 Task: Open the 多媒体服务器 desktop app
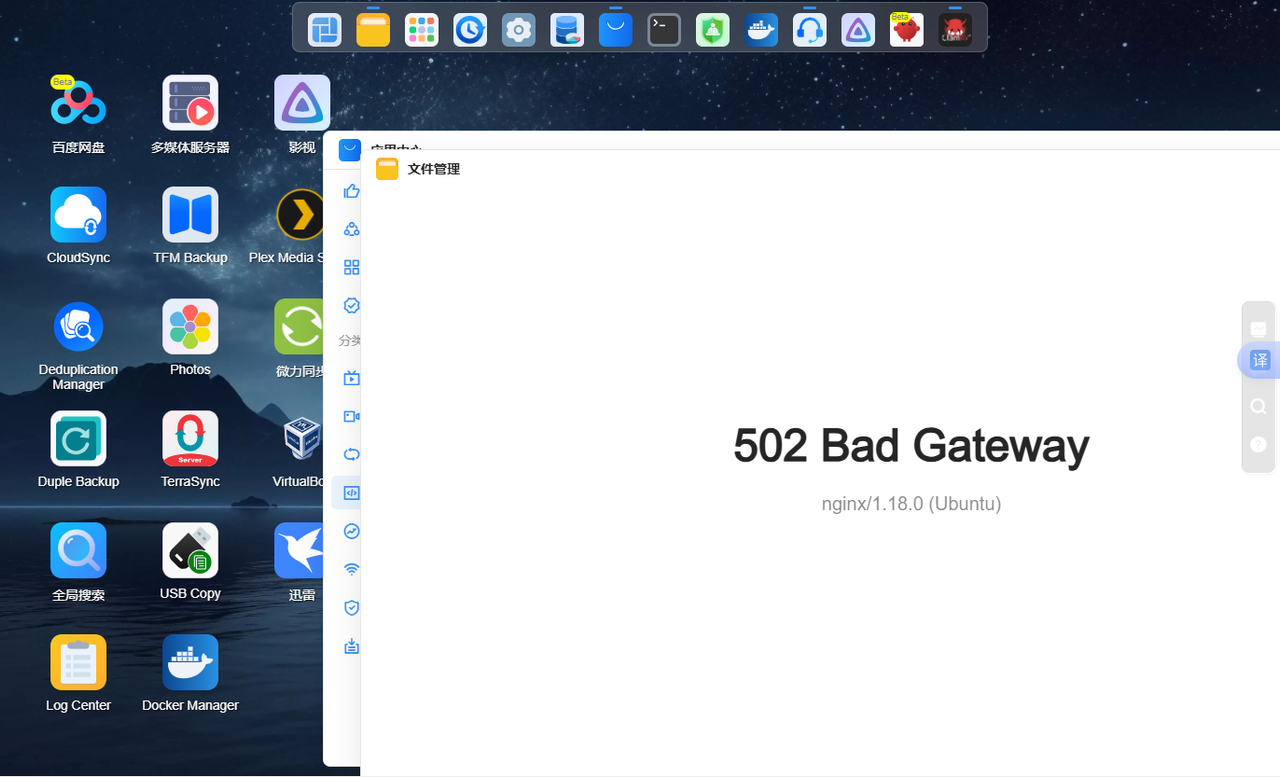pyautogui.click(x=190, y=102)
